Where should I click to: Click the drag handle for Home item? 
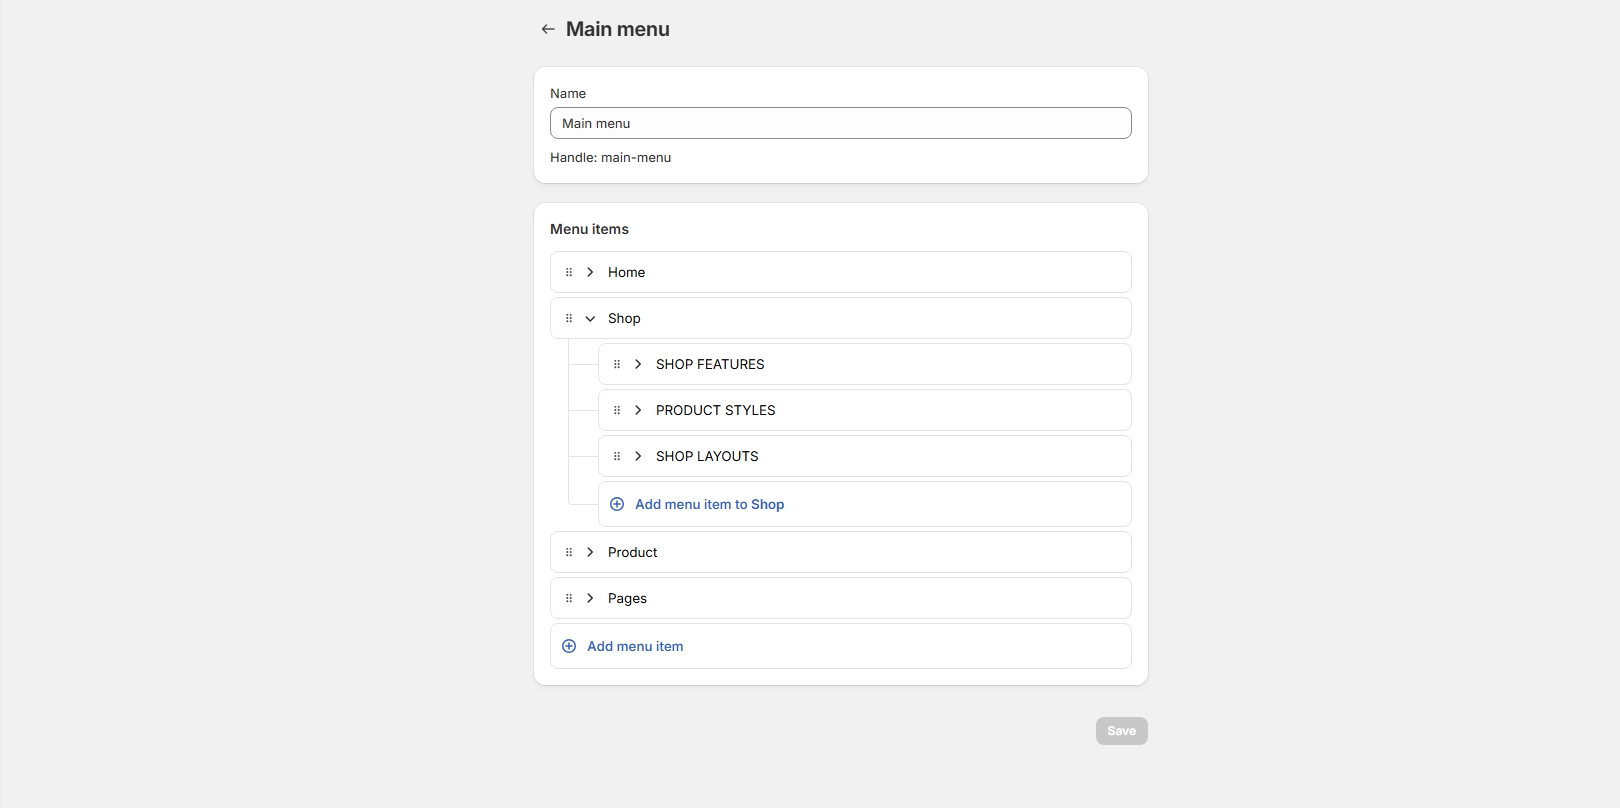point(569,272)
